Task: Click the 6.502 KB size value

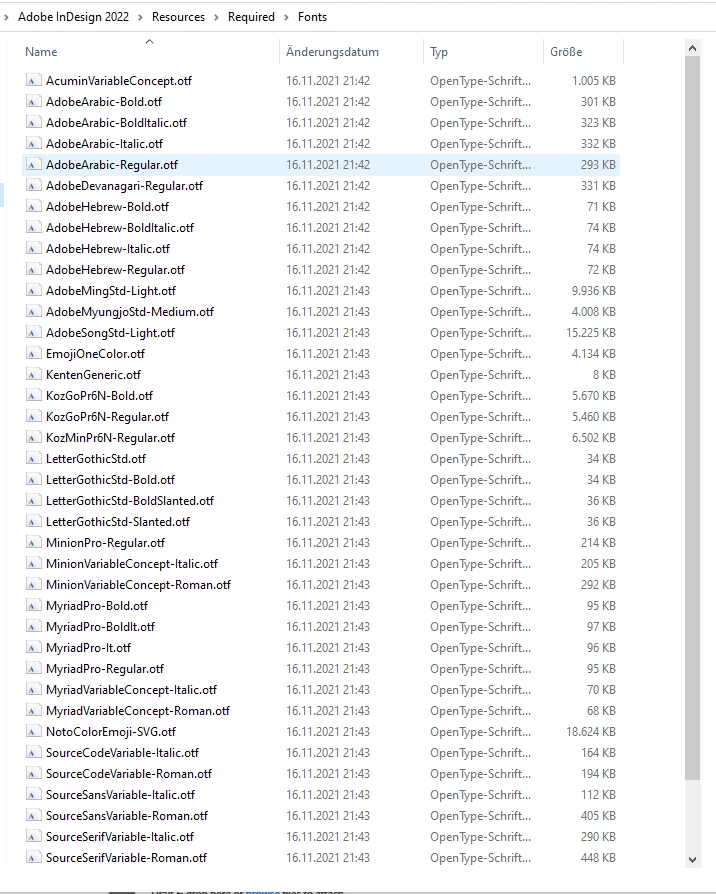Action: (594, 438)
